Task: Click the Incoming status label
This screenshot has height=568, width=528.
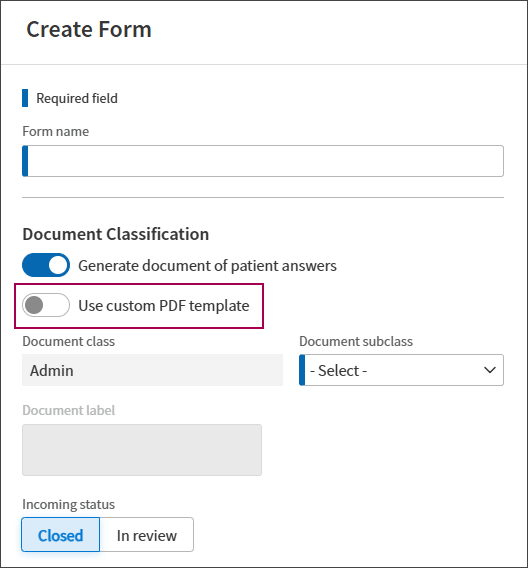Action: tap(68, 504)
